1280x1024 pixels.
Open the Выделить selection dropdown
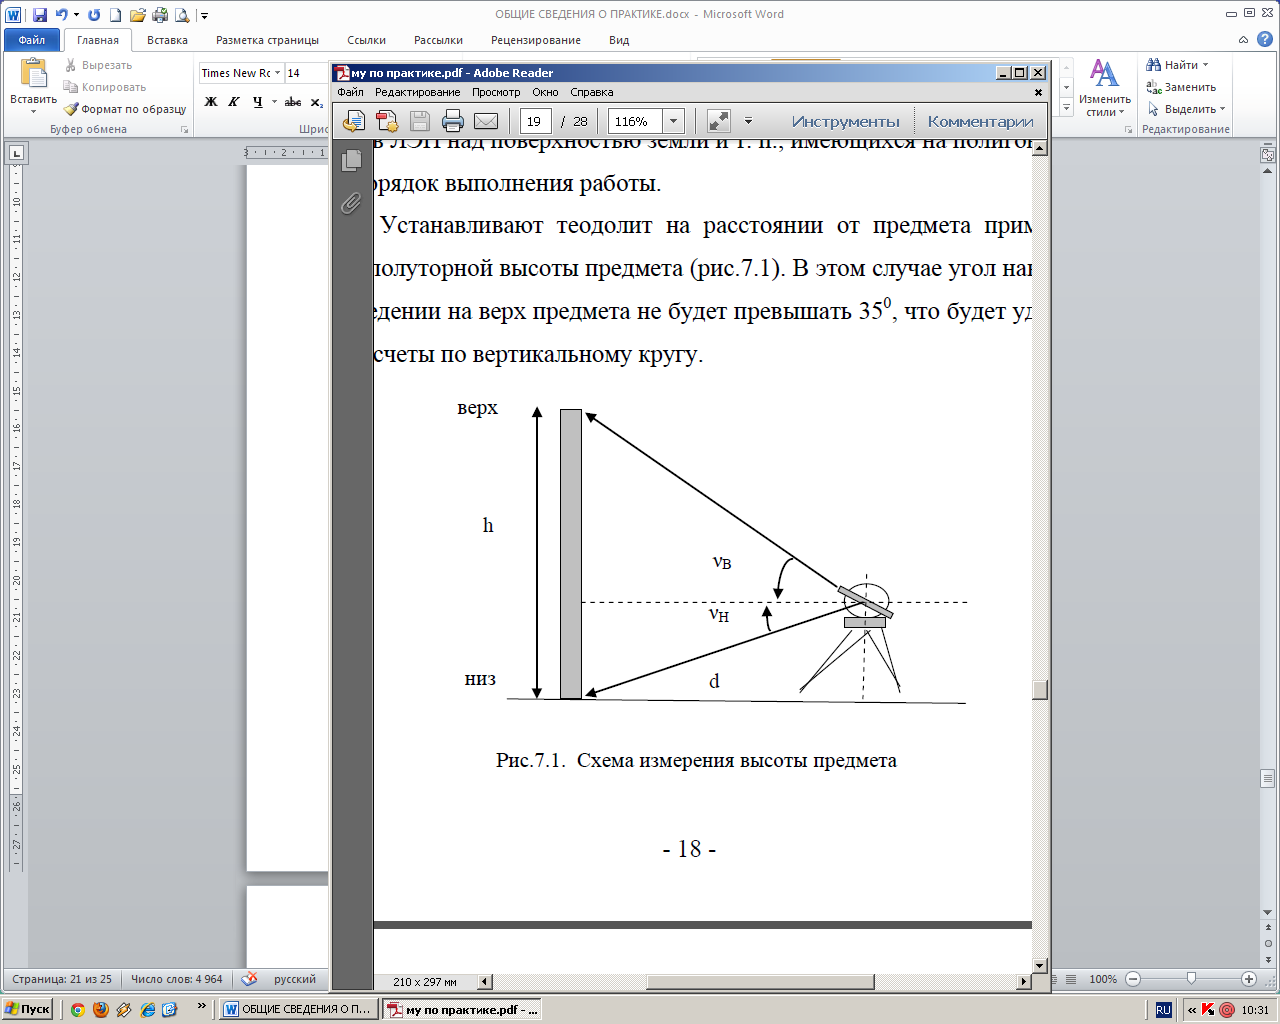1186,109
